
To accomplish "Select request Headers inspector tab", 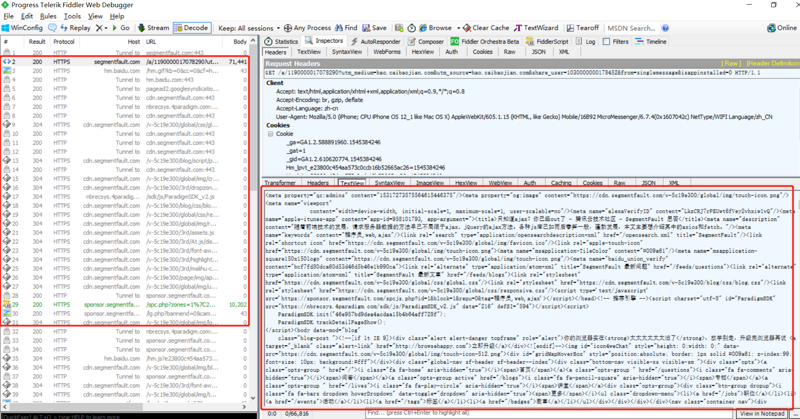I will [276, 52].
